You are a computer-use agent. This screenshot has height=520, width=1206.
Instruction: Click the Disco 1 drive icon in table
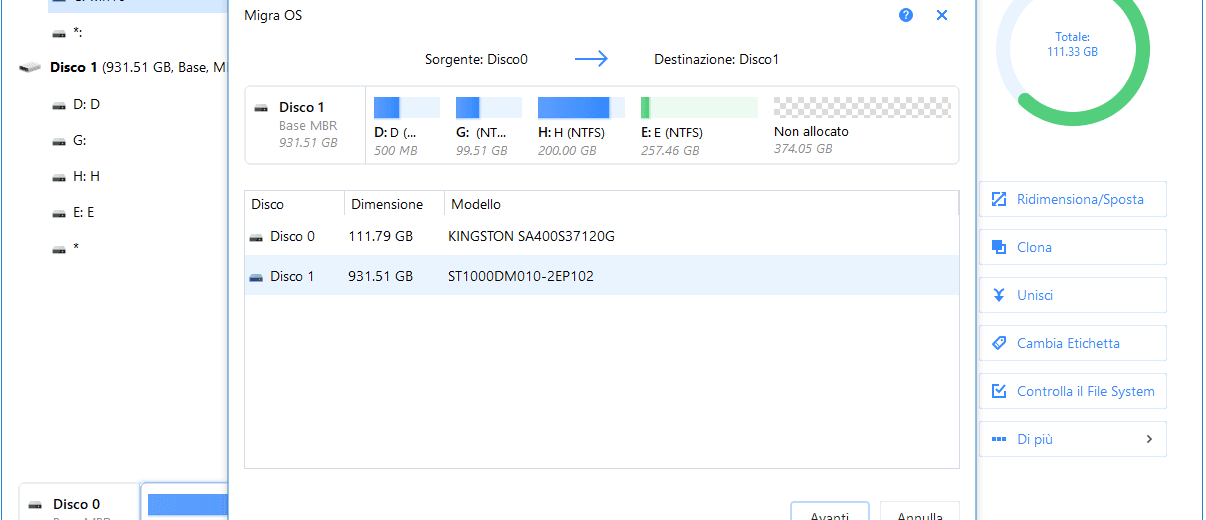256,276
